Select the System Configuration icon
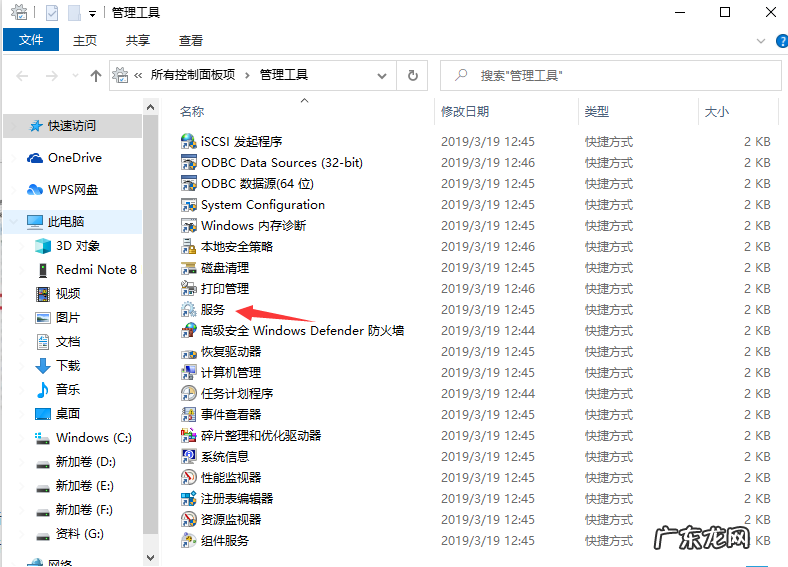 (188, 205)
